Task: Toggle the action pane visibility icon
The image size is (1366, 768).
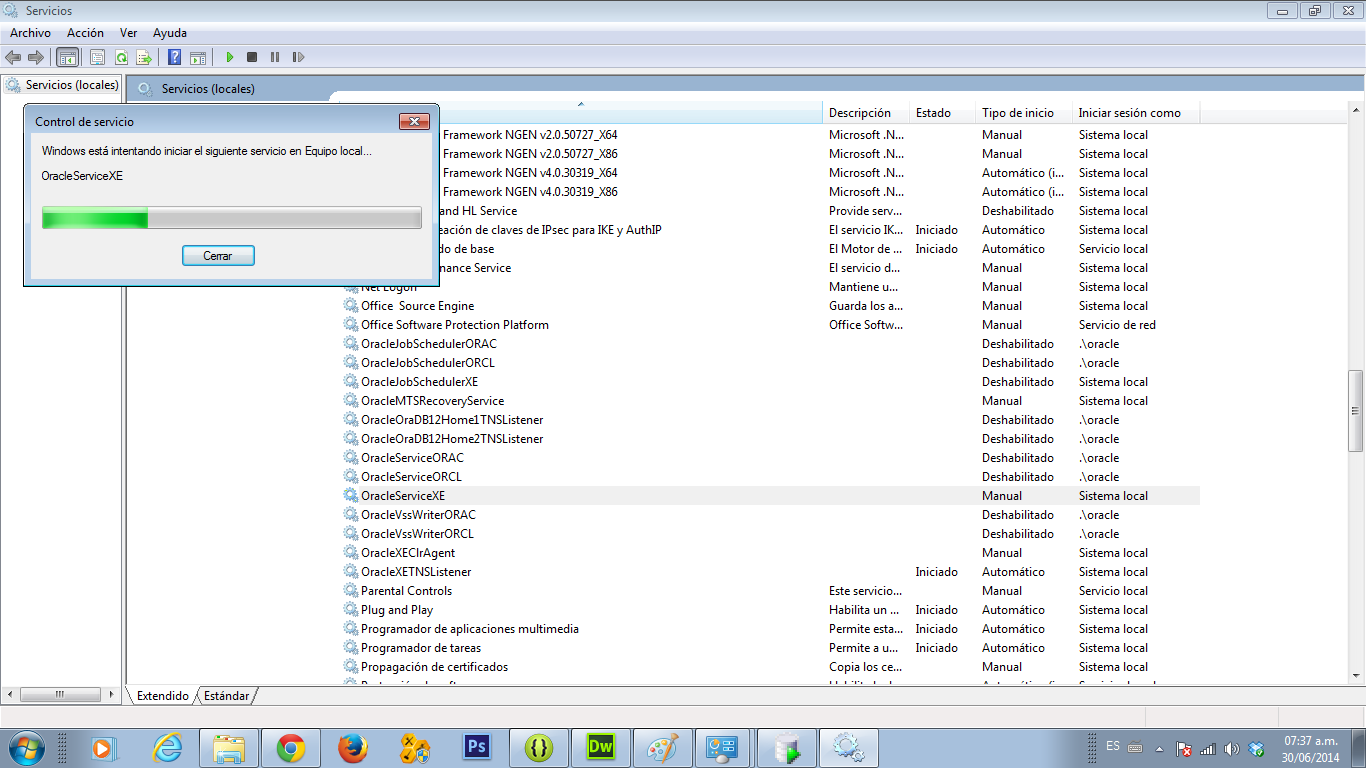Action: point(198,57)
